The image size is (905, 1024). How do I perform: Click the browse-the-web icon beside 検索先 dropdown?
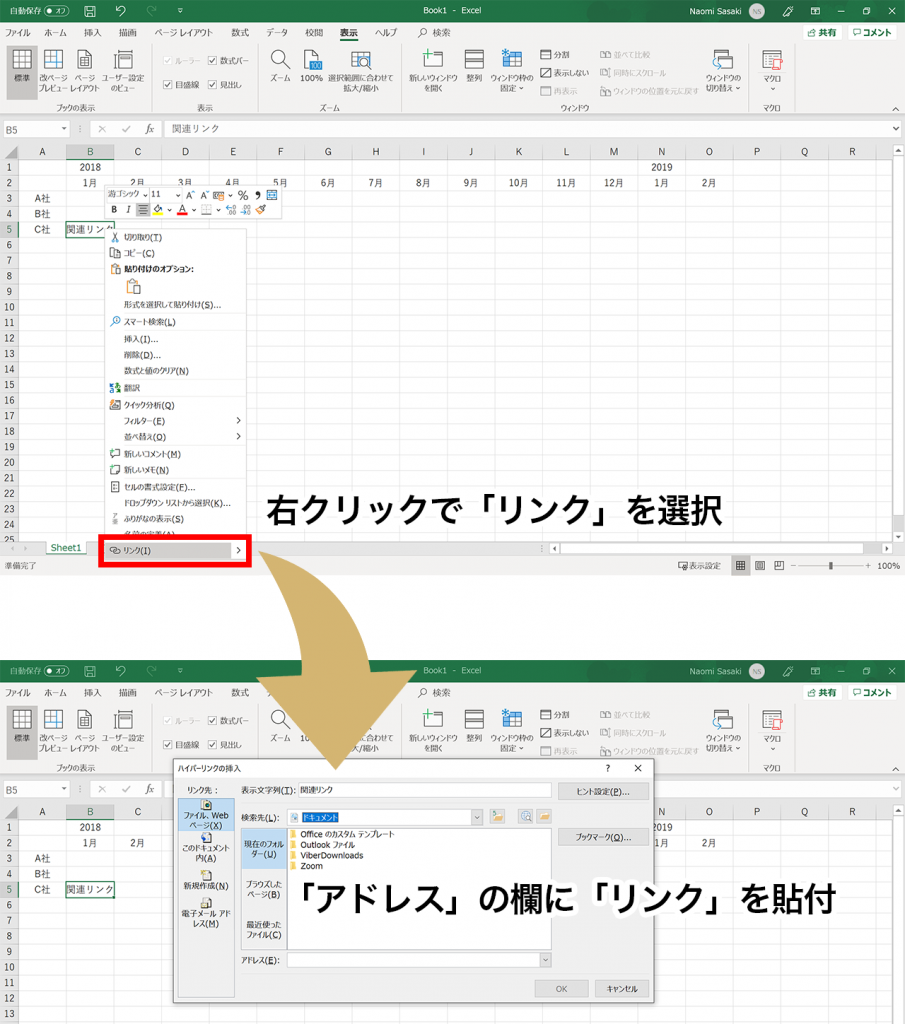coord(525,817)
